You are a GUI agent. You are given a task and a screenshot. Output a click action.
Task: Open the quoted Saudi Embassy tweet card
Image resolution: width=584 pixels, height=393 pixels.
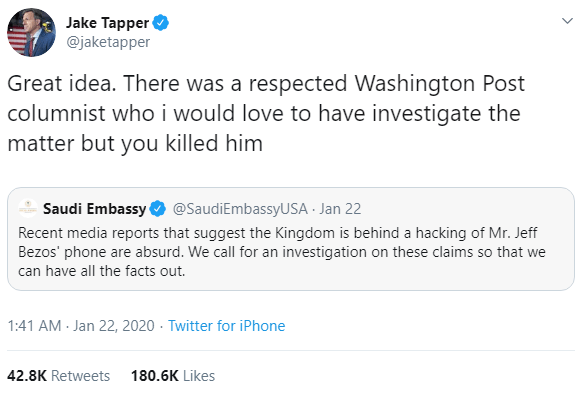pyautogui.click(x=291, y=239)
